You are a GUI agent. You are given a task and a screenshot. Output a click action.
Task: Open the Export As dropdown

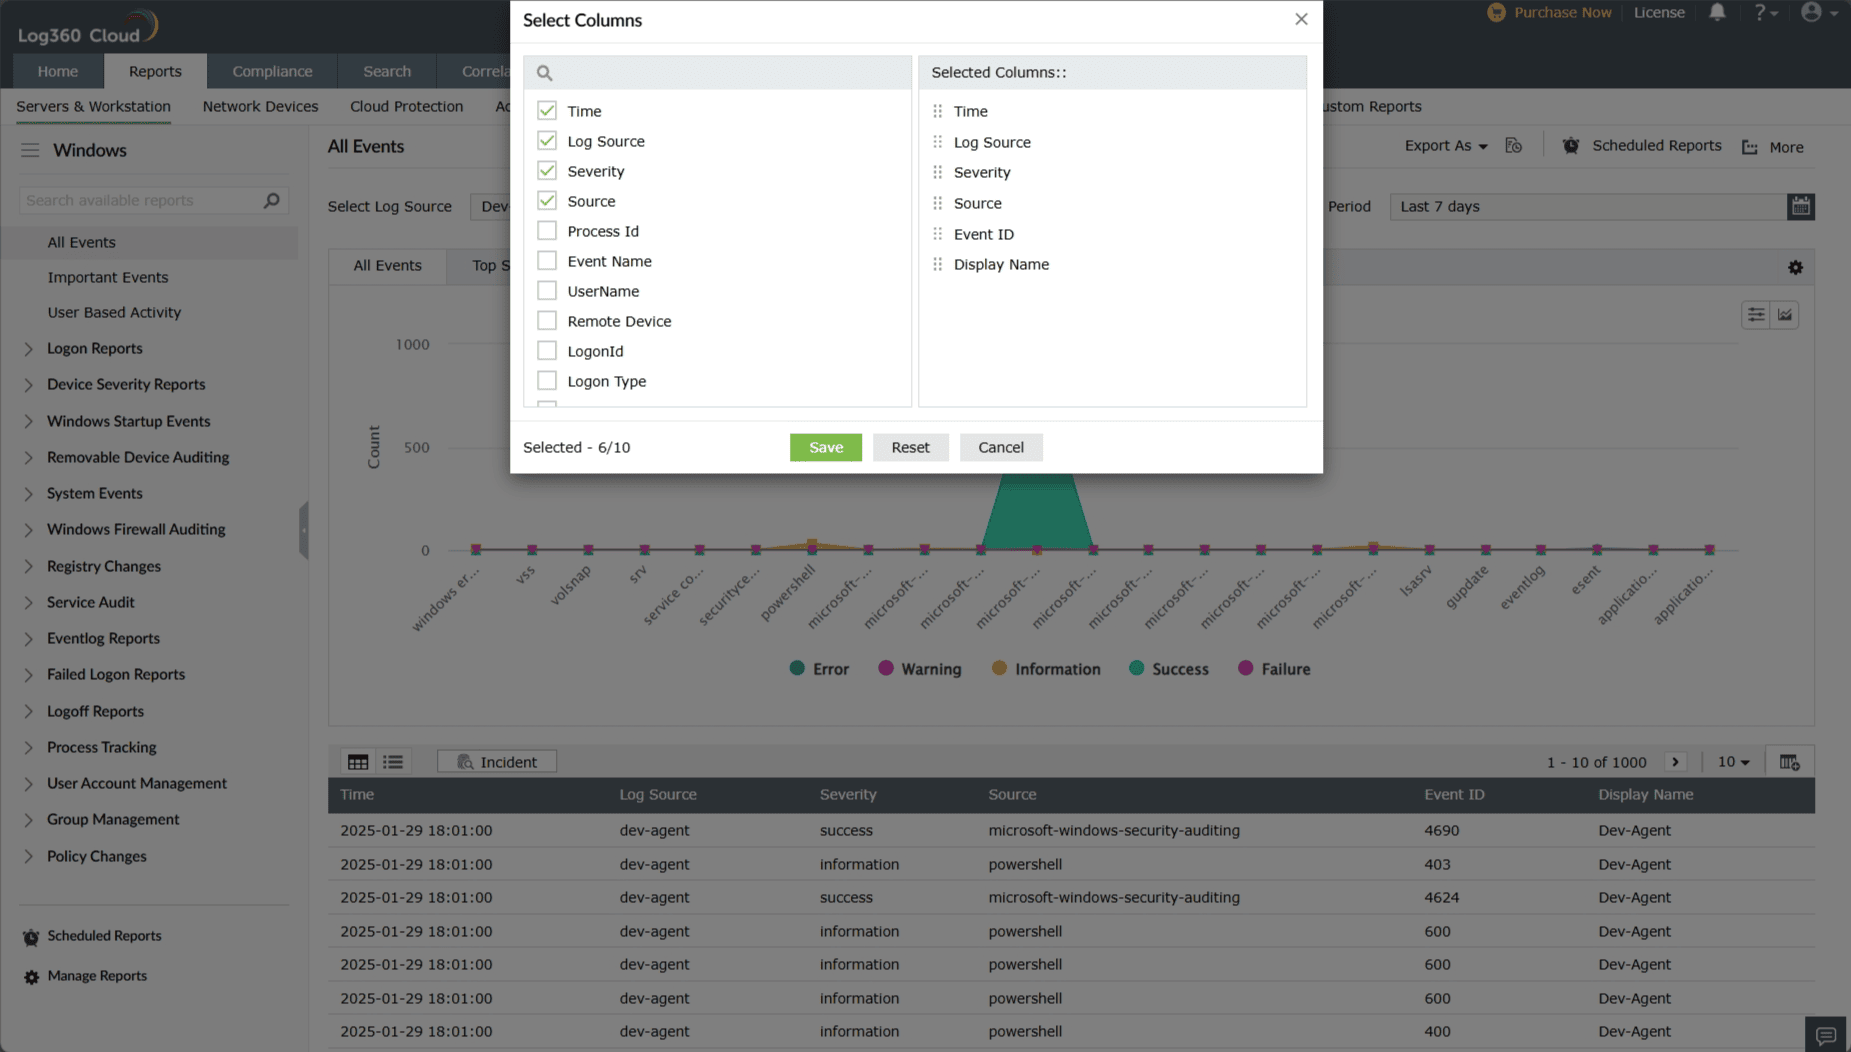[x=1444, y=145]
